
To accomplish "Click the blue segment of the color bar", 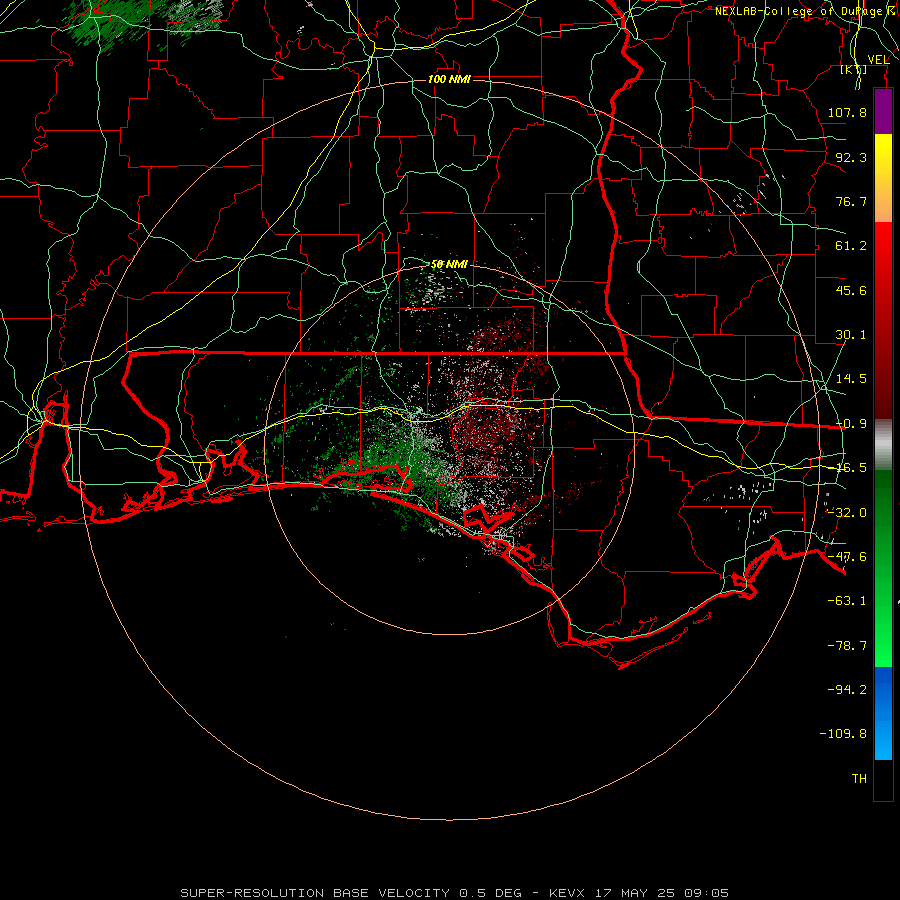I will 883,713.
